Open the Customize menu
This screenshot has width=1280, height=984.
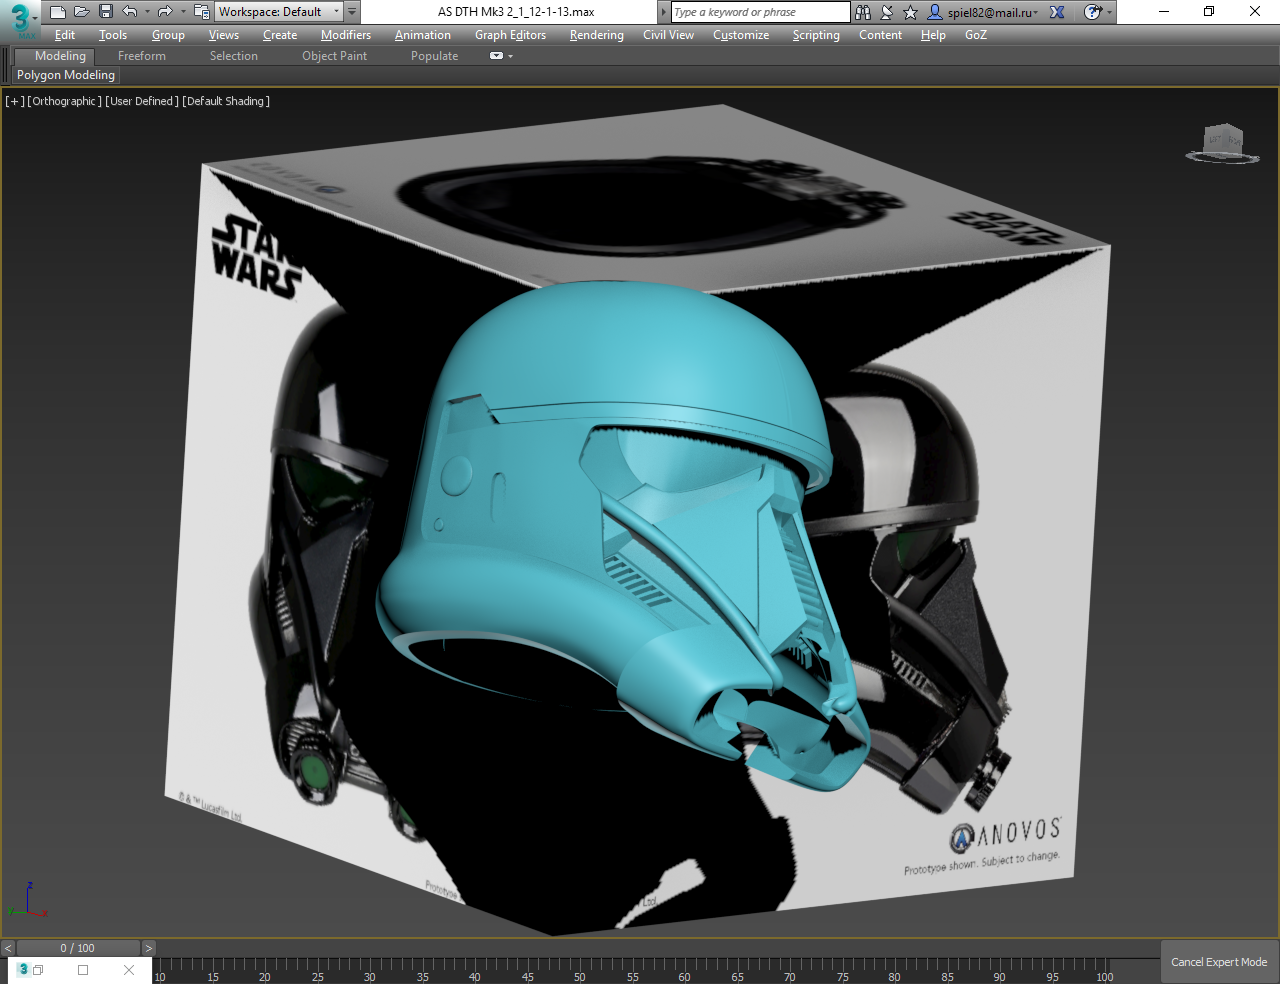tap(741, 35)
